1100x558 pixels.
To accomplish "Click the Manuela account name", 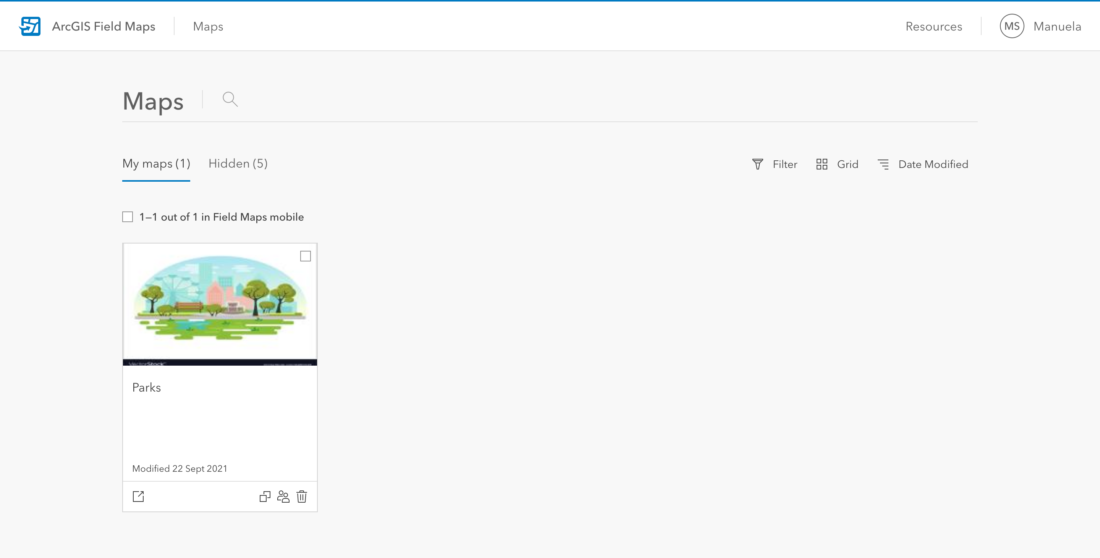I will click(x=1057, y=27).
